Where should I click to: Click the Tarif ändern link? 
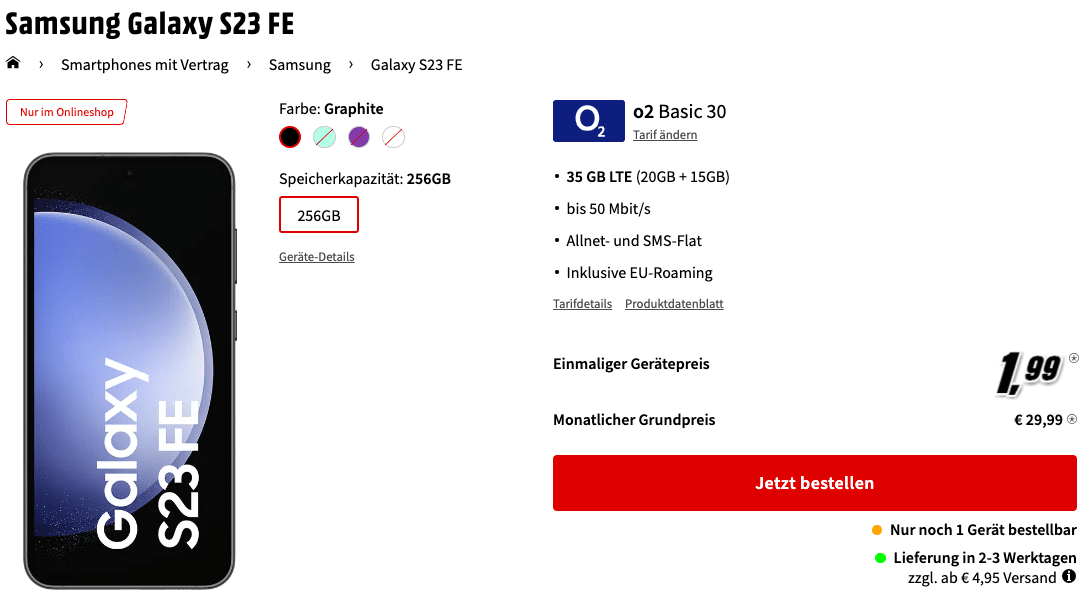[665, 135]
